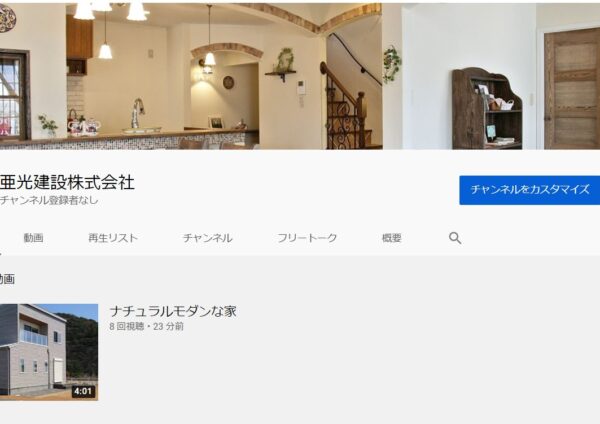The height and width of the screenshot is (424, 600).
Task: Open the channel search magnifier icon
Action: pyautogui.click(x=455, y=238)
